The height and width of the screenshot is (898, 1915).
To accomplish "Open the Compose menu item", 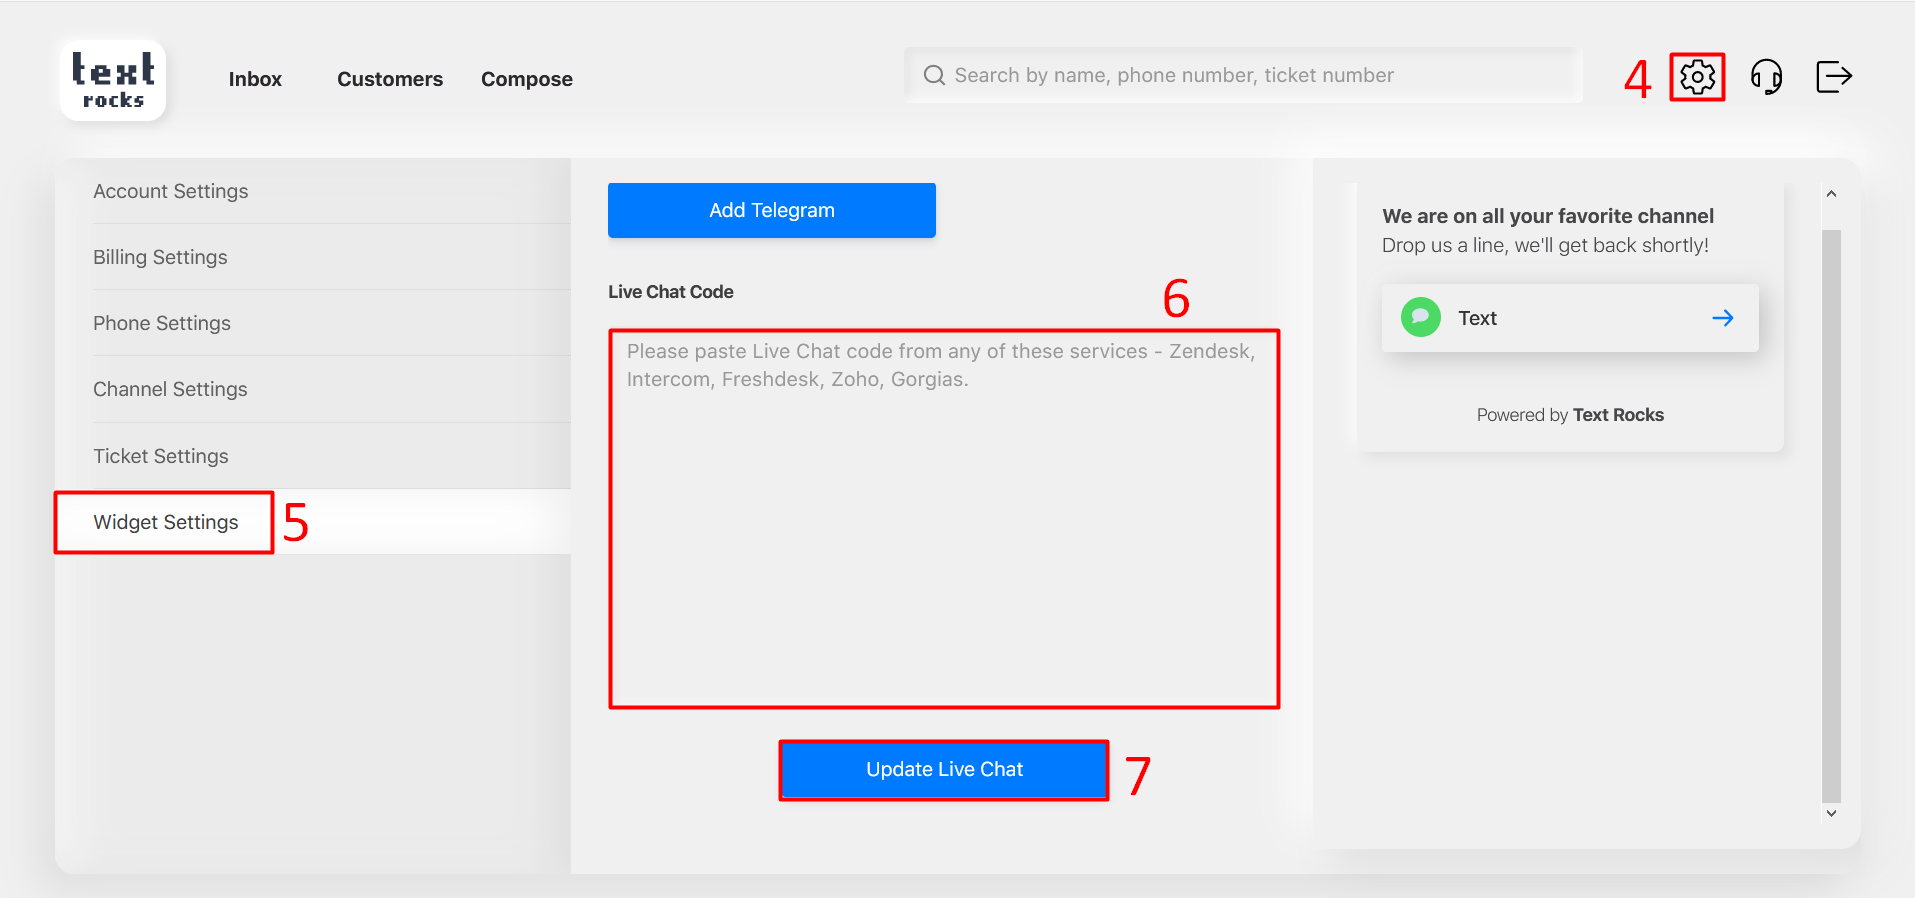I will pyautogui.click(x=526, y=79).
